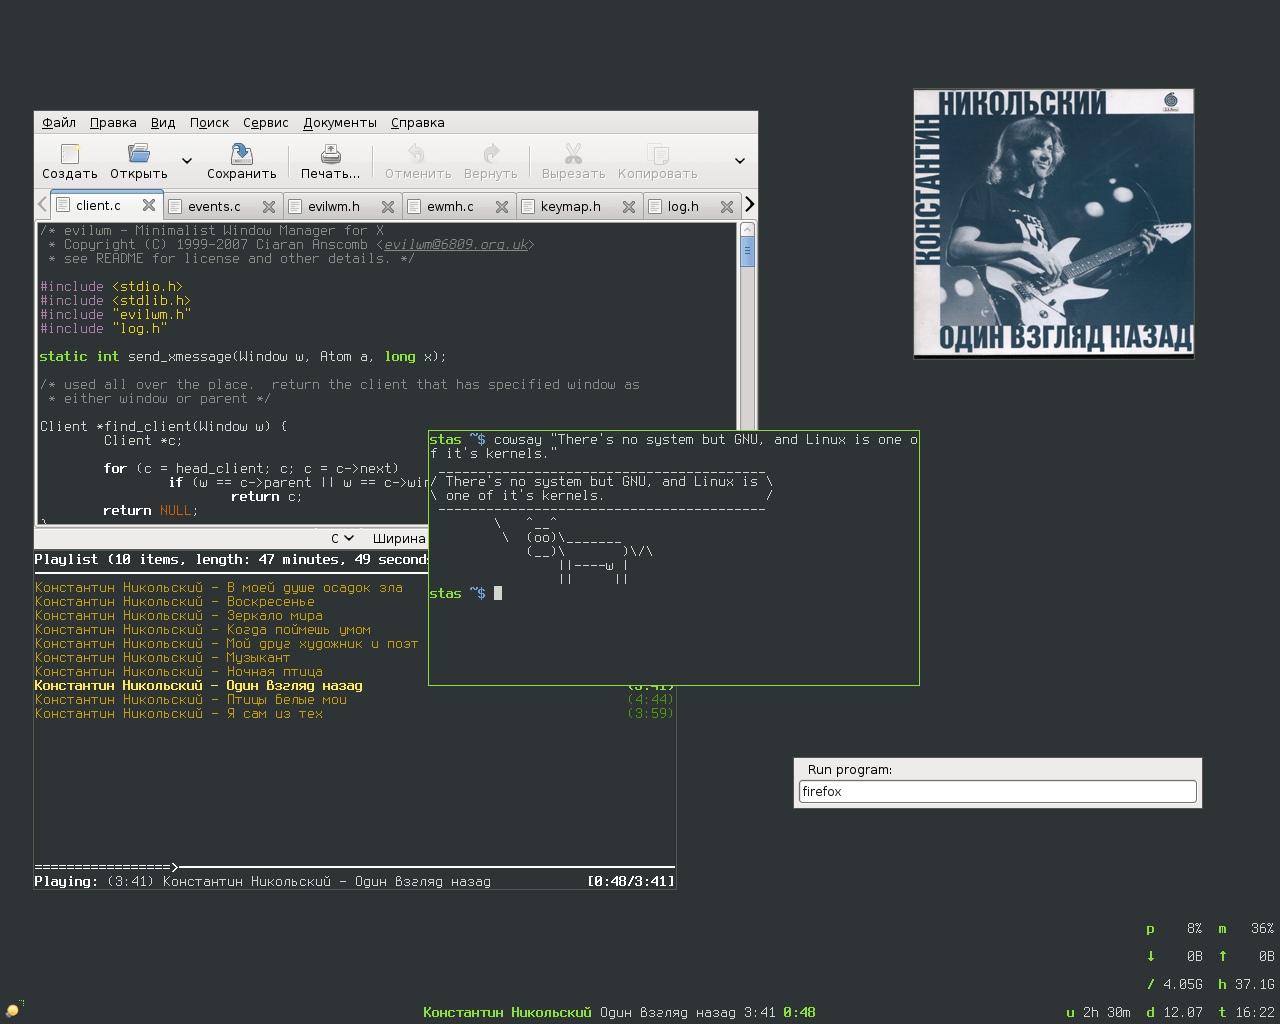This screenshot has height=1024, width=1280.
Task: Click the playback progress bar in the music player
Action: coord(355,867)
